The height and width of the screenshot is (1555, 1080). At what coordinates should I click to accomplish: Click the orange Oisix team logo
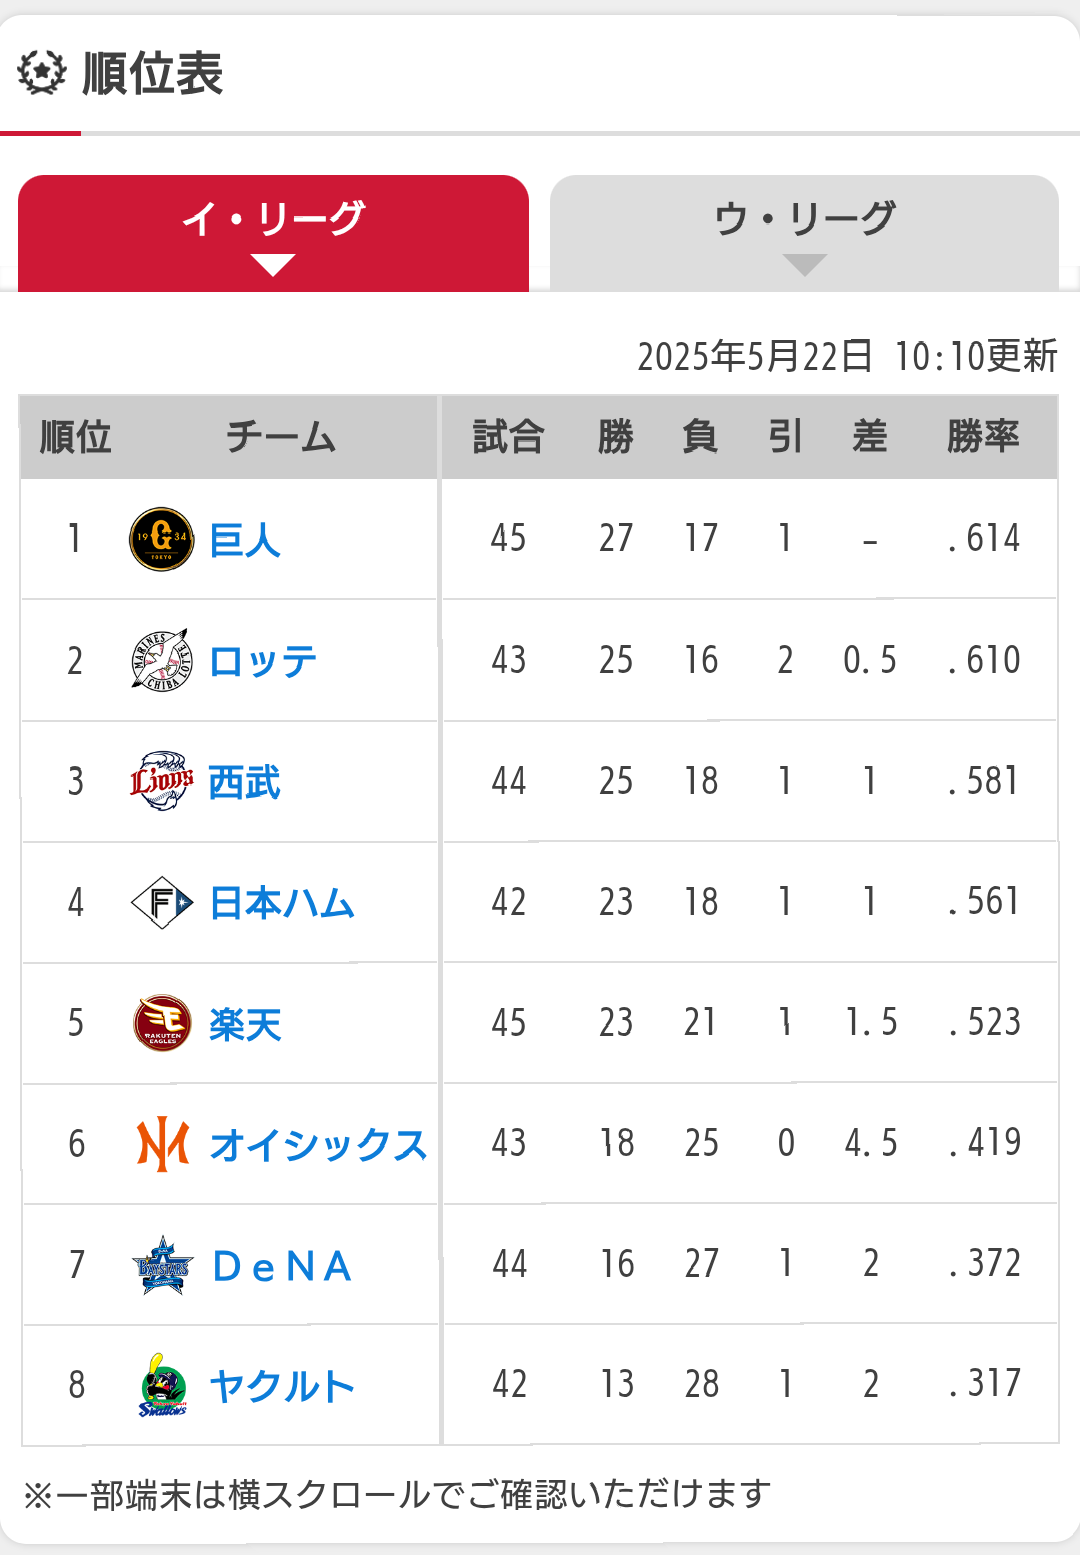163,1144
